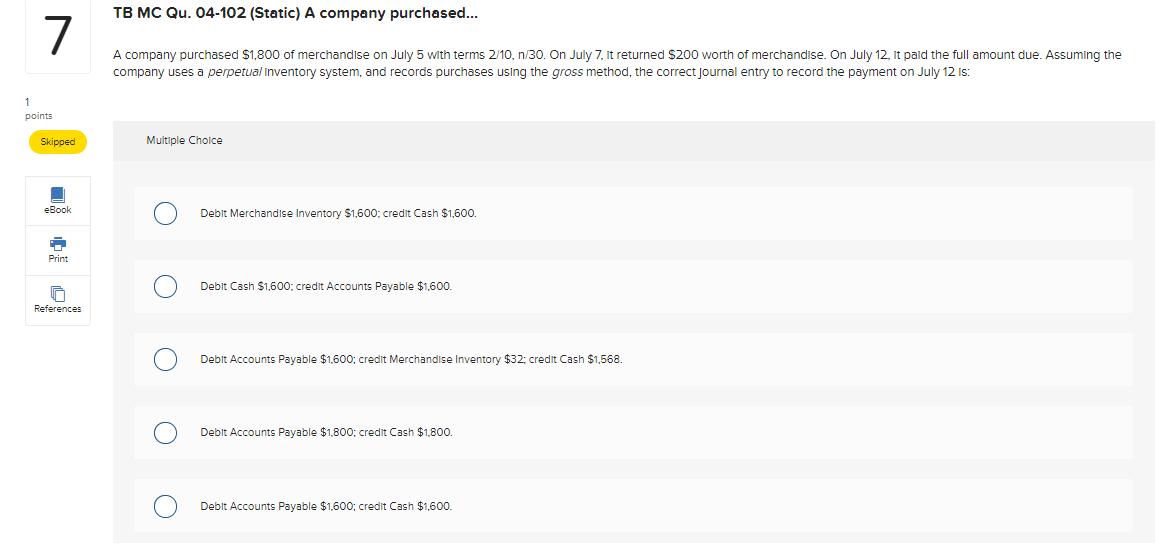Viewport: 1162px width, 548px height.
Task: Click the Print printer icon
Action: (x=58, y=243)
